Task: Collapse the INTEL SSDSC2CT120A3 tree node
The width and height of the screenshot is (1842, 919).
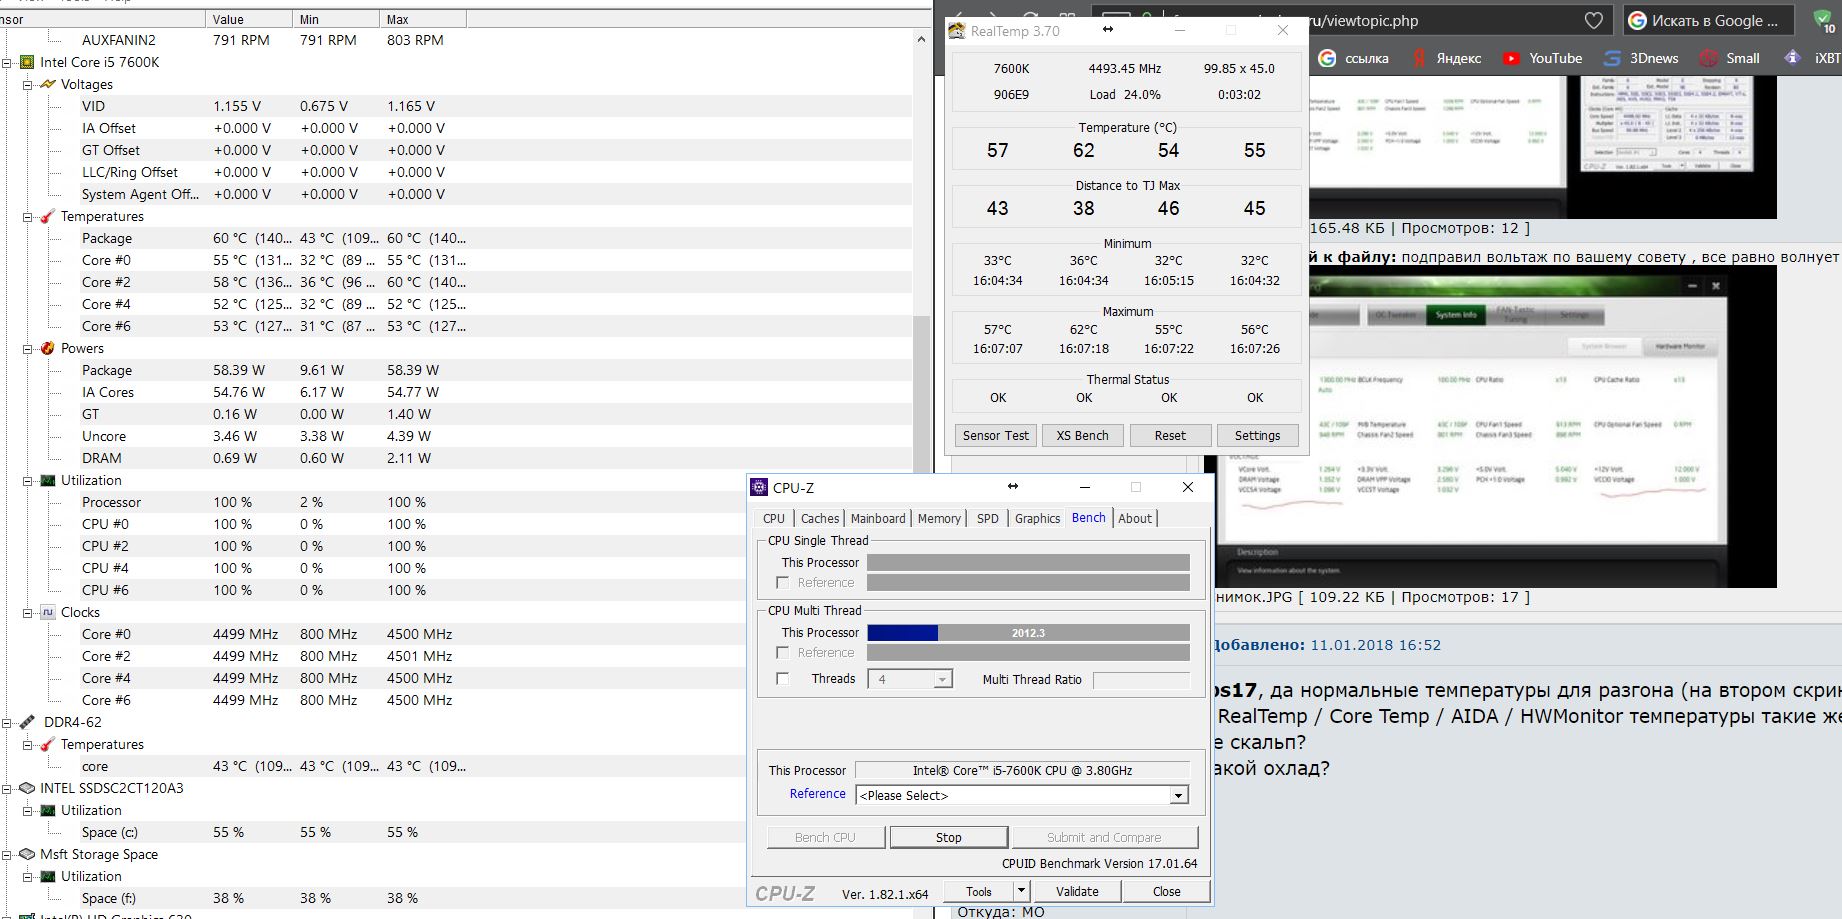Action: pyautogui.click(x=7, y=788)
